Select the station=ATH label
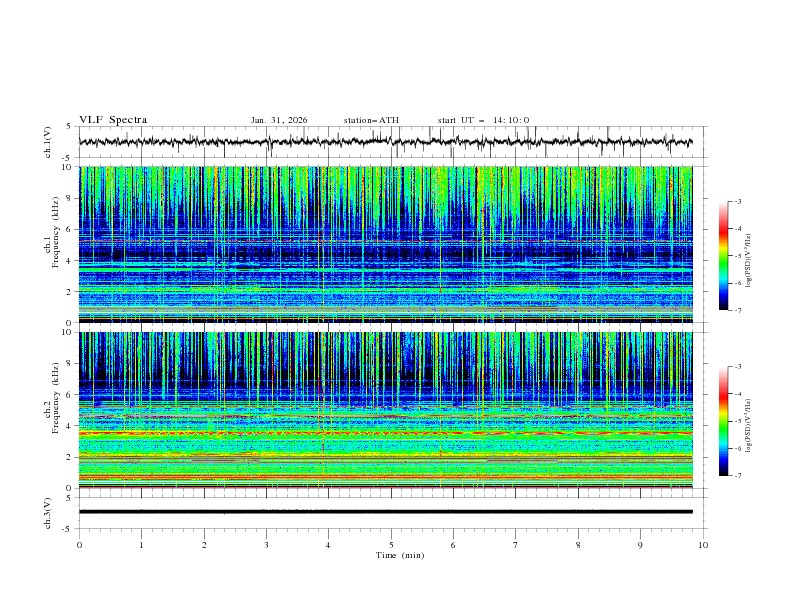792x612 pixels. click(x=371, y=120)
